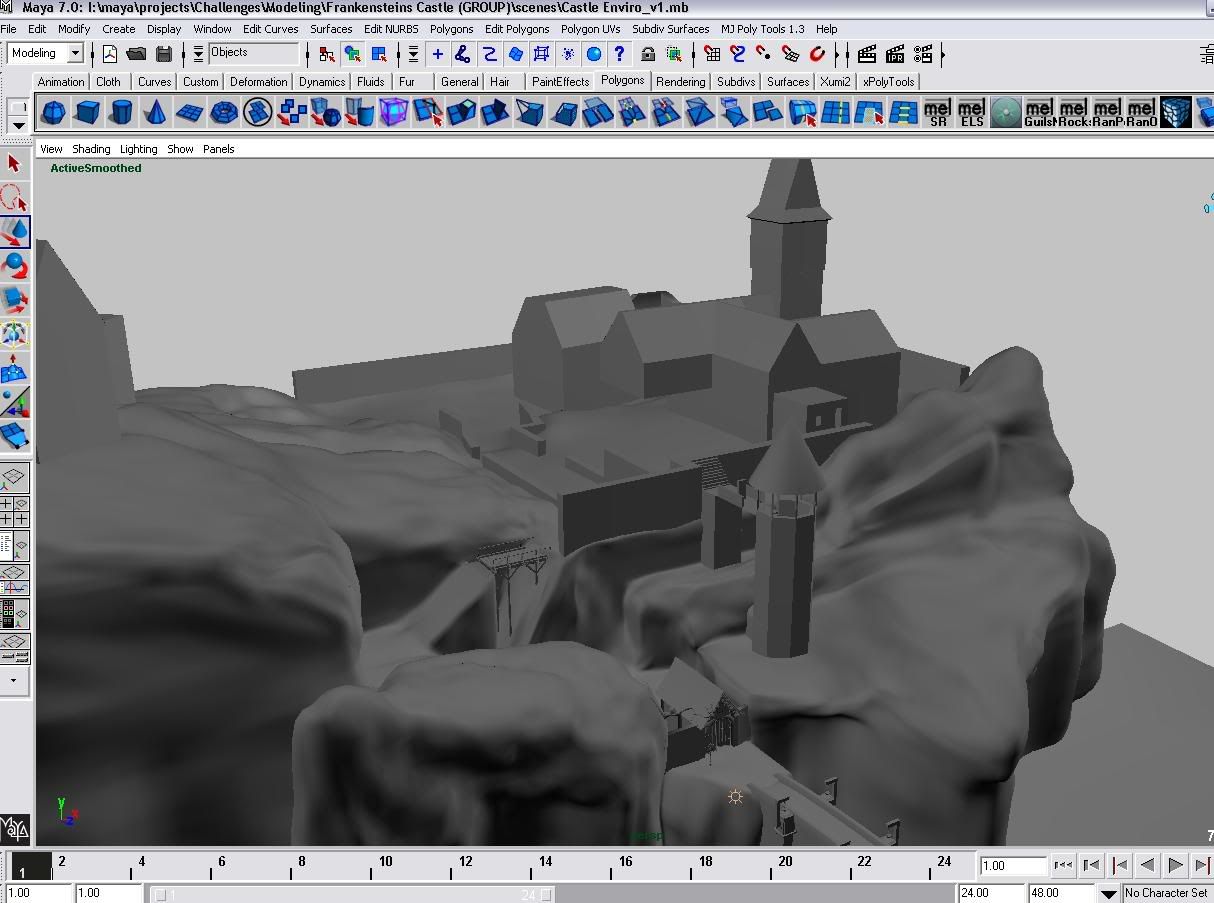1214x903 pixels.
Task: Toggle snap to grids
Action: click(712, 54)
